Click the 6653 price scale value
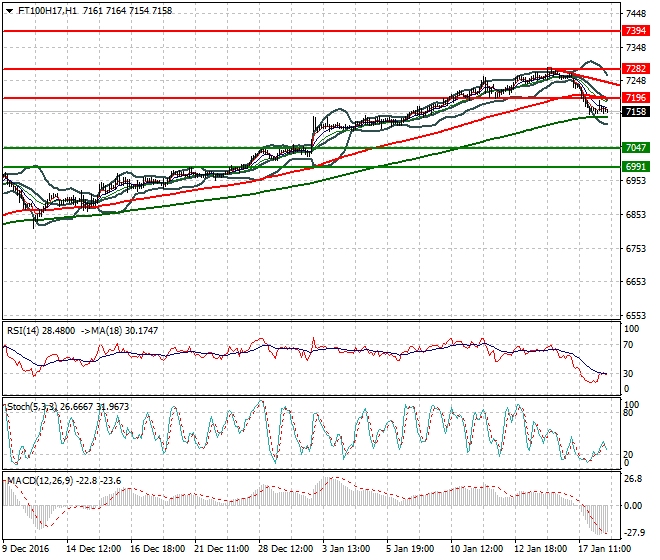660x560 pixels. click(636, 281)
